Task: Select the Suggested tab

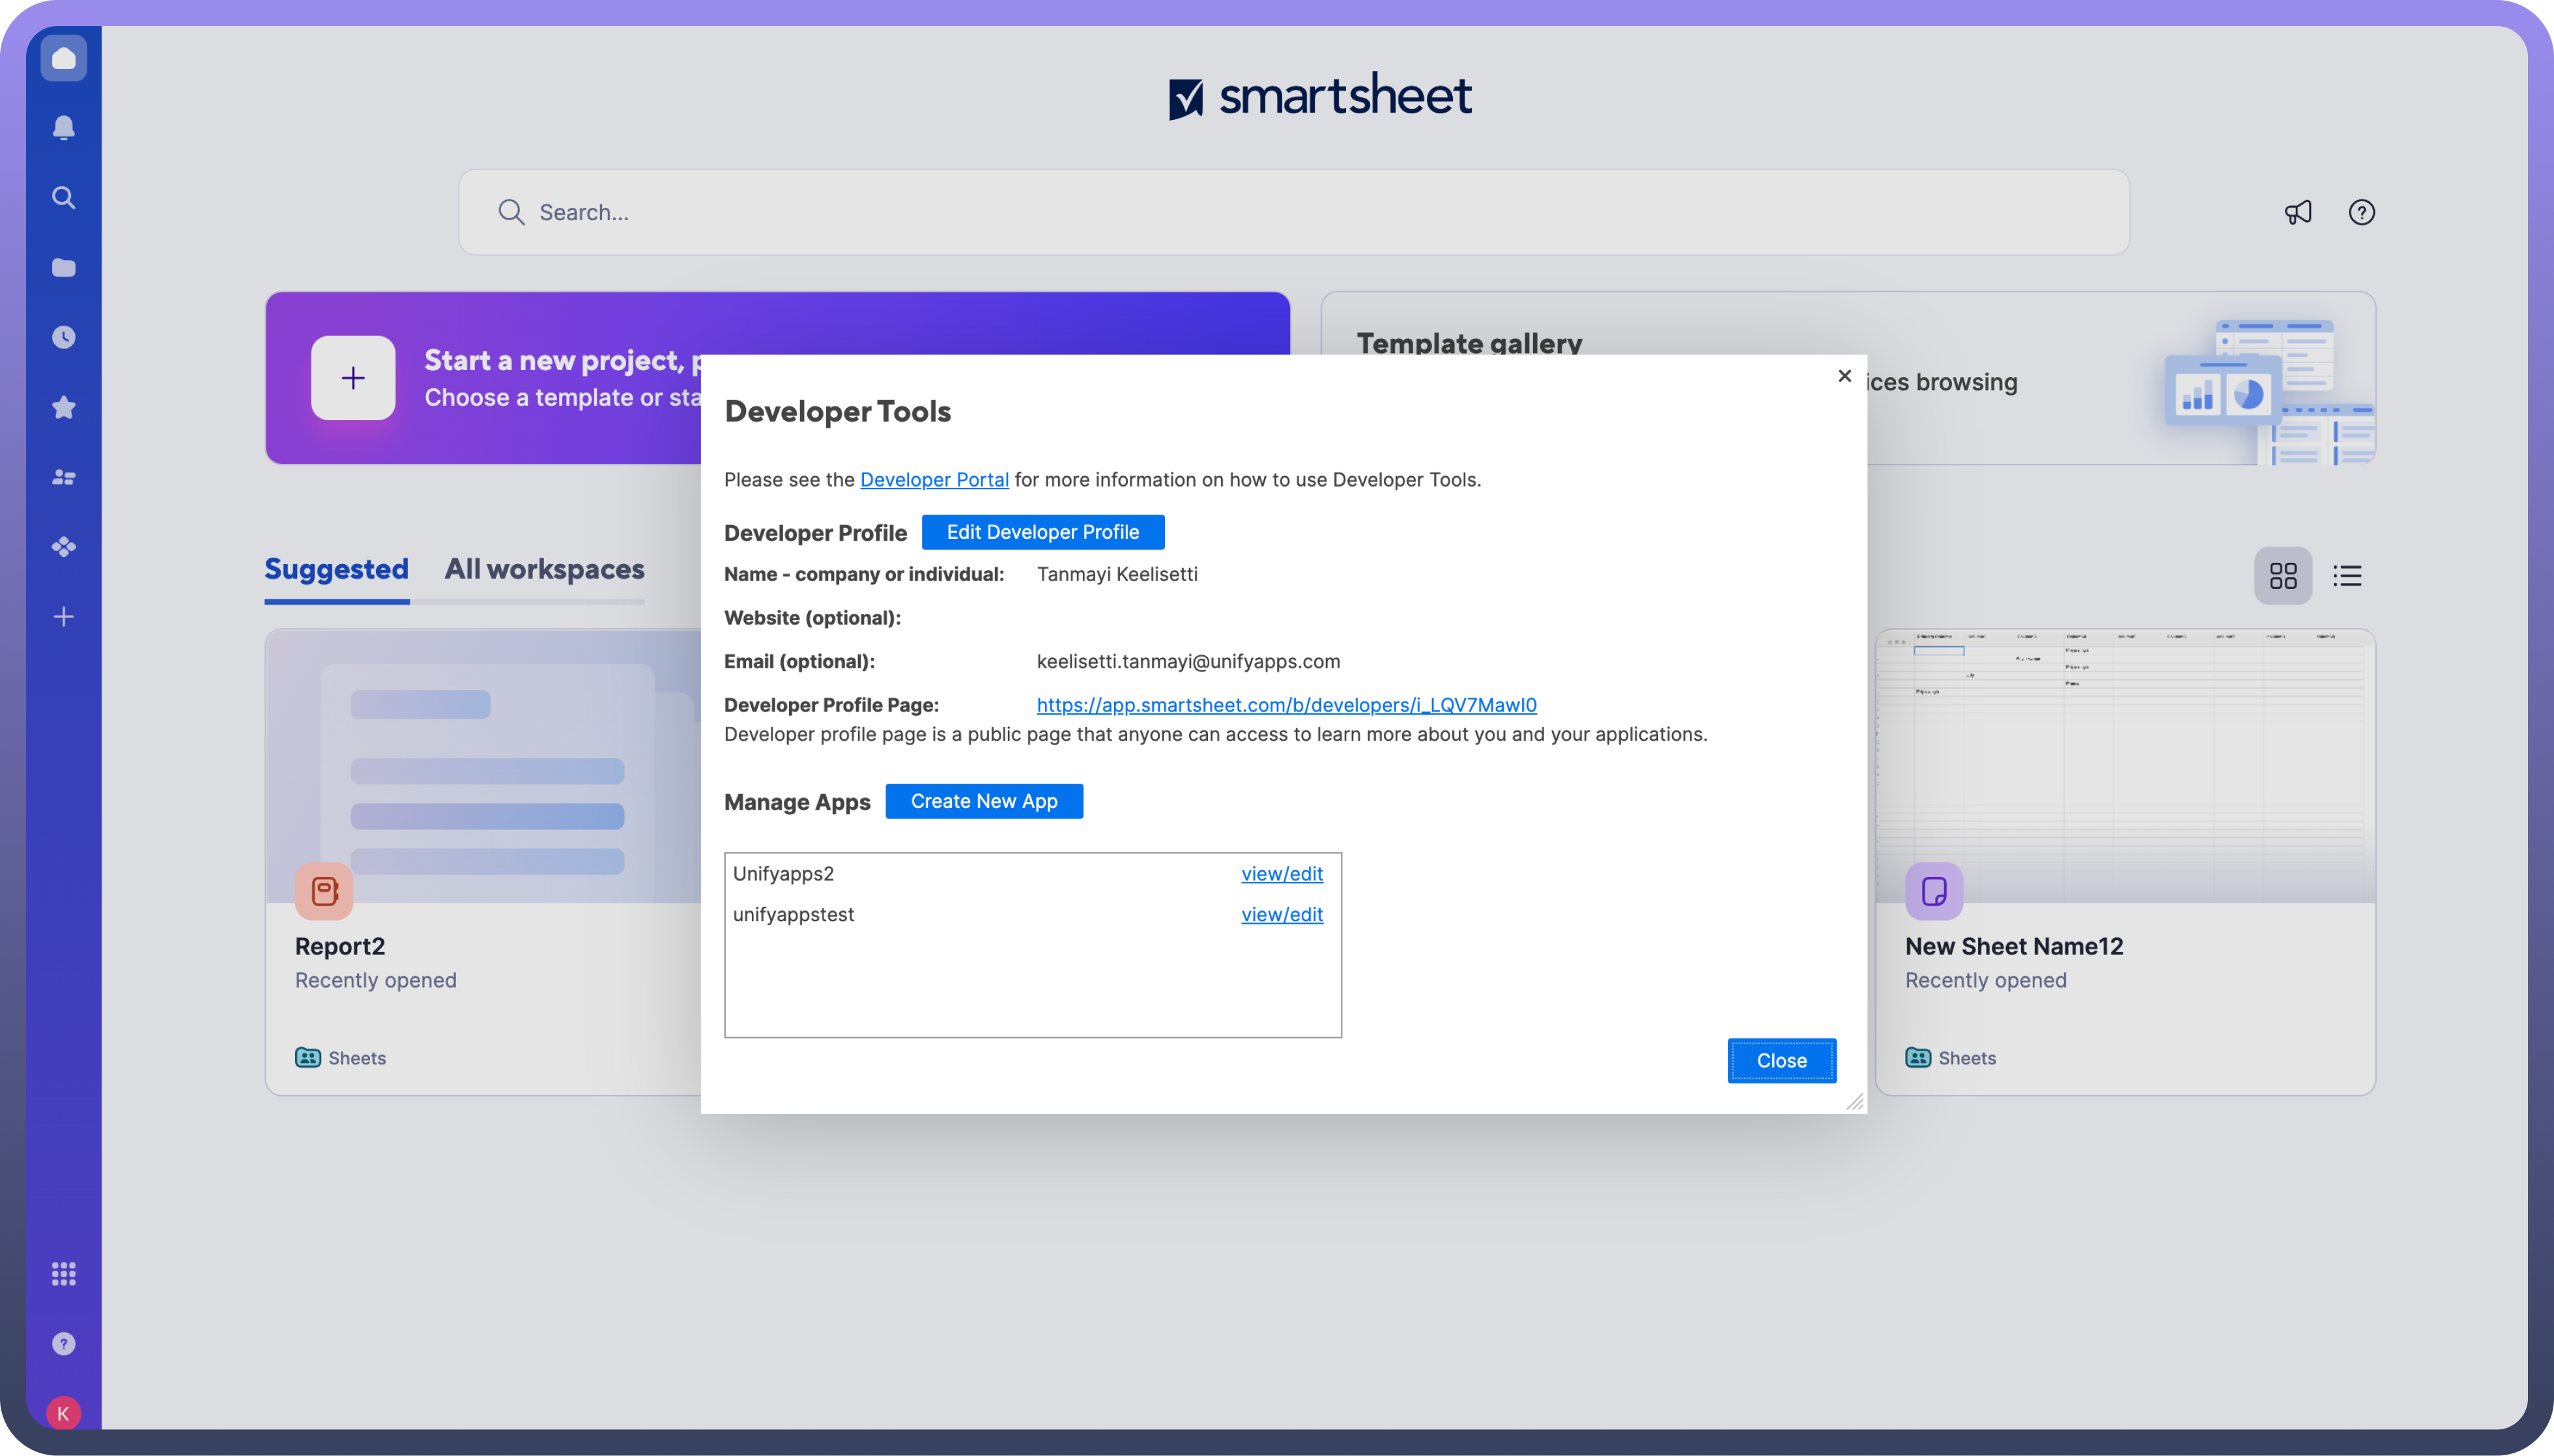Action: click(x=336, y=569)
